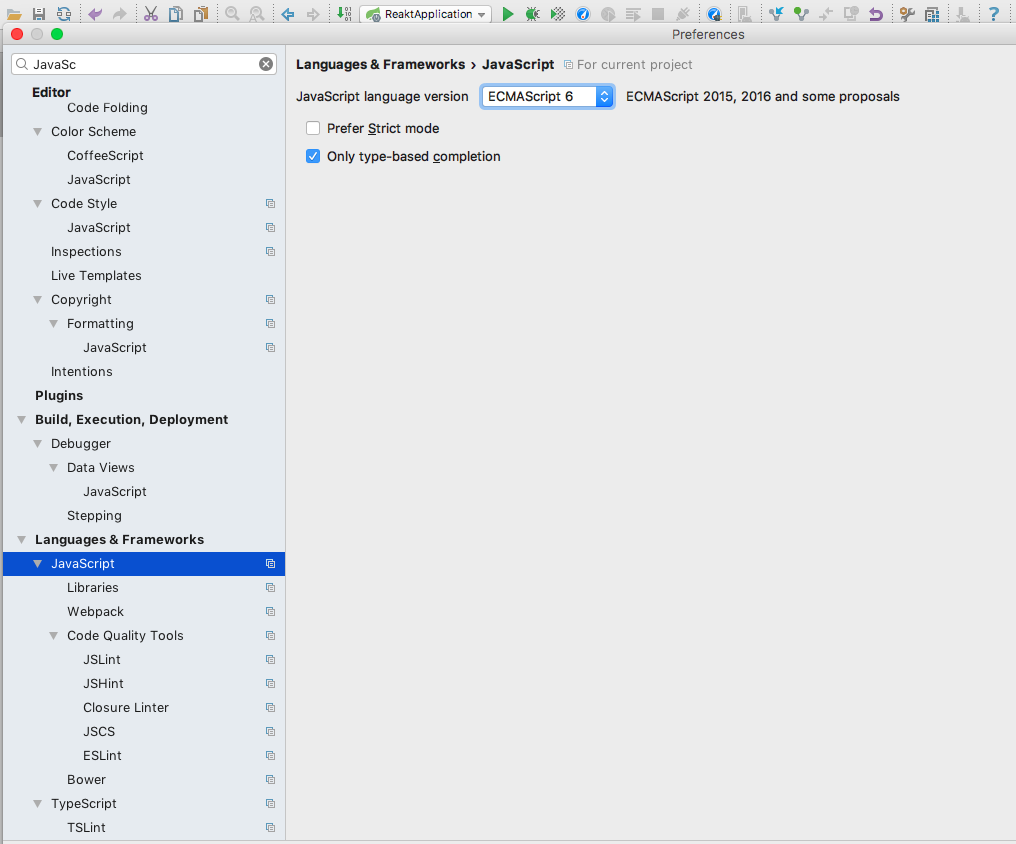Click the Paste clipboard icon
This screenshot has height=844, width=1016.
[201, 14]
